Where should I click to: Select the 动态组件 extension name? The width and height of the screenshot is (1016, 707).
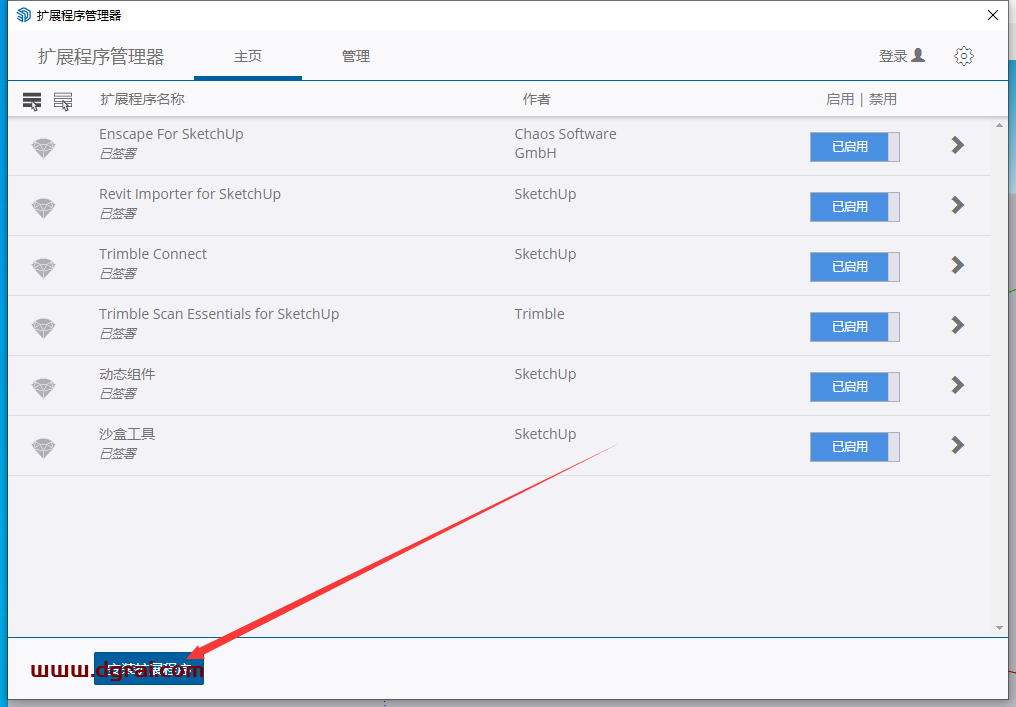(127, 374)
